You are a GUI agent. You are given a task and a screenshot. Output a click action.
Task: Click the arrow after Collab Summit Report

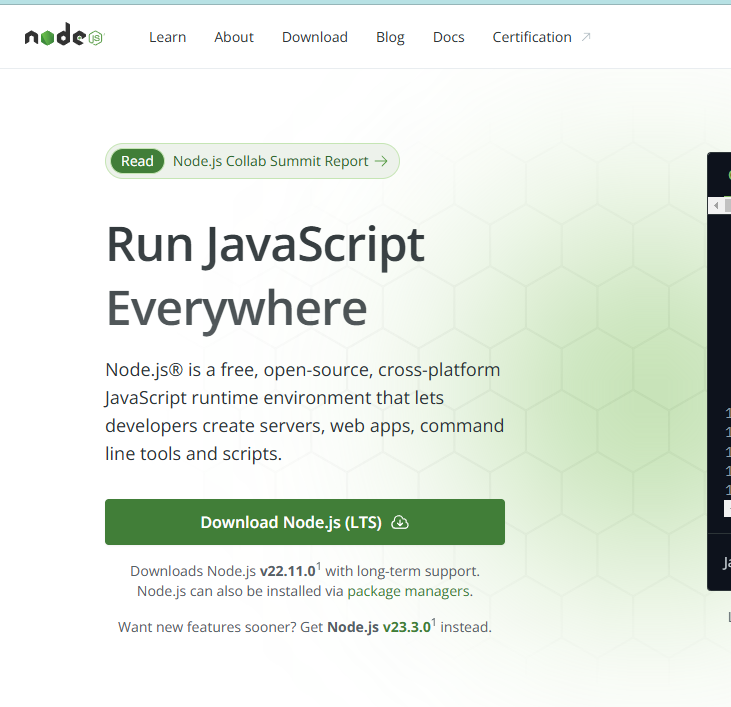tap(381, 161)
